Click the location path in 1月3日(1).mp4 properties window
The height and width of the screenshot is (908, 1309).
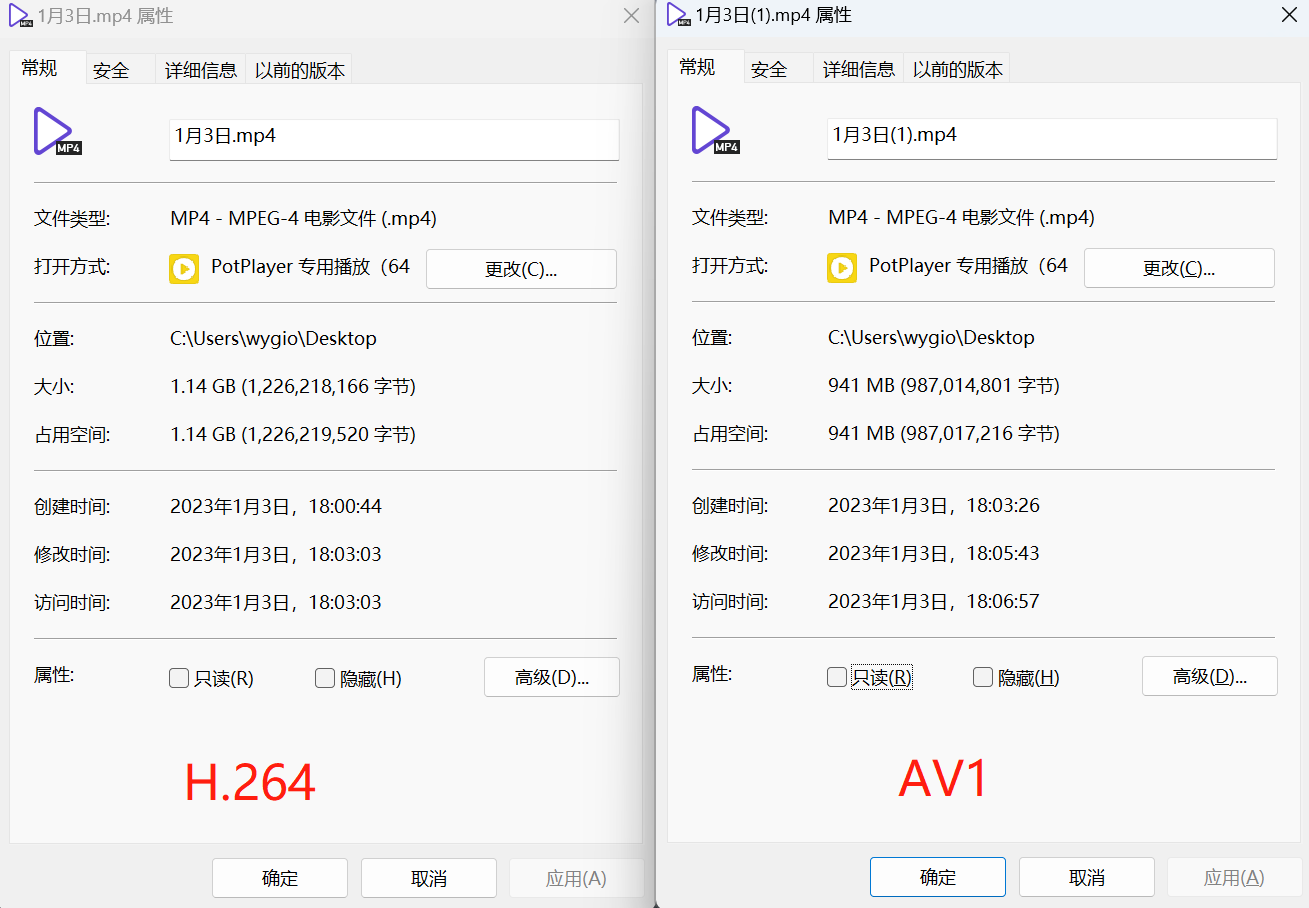(931, 337)
